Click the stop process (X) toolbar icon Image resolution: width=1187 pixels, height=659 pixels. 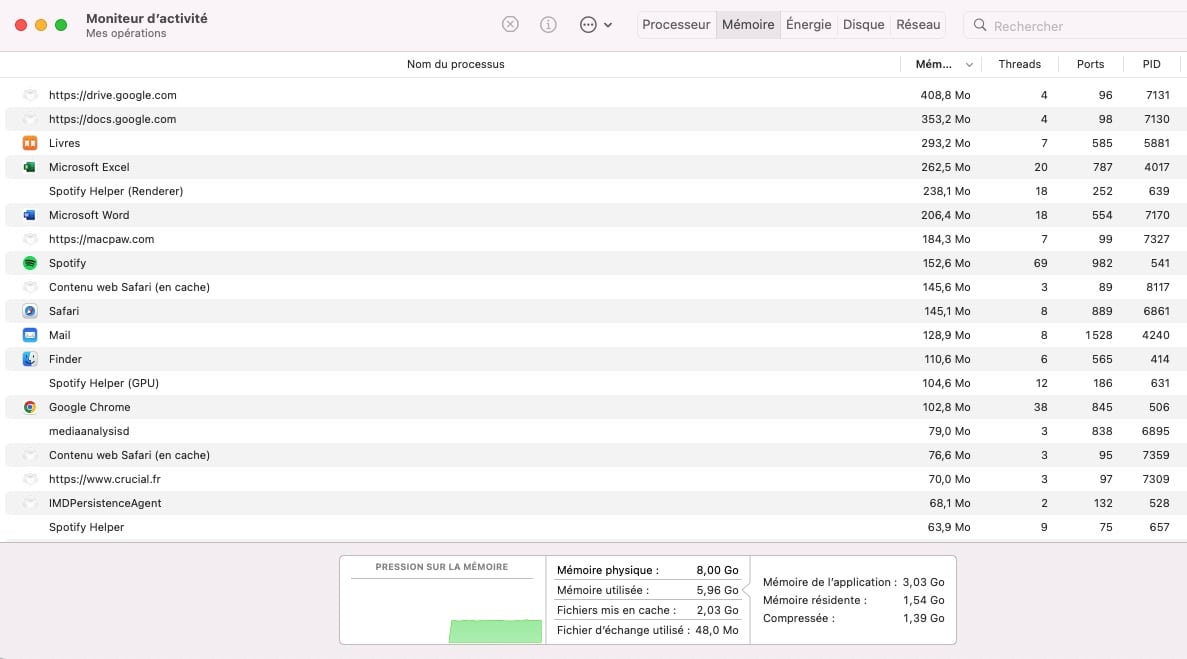tap(510, 24)
